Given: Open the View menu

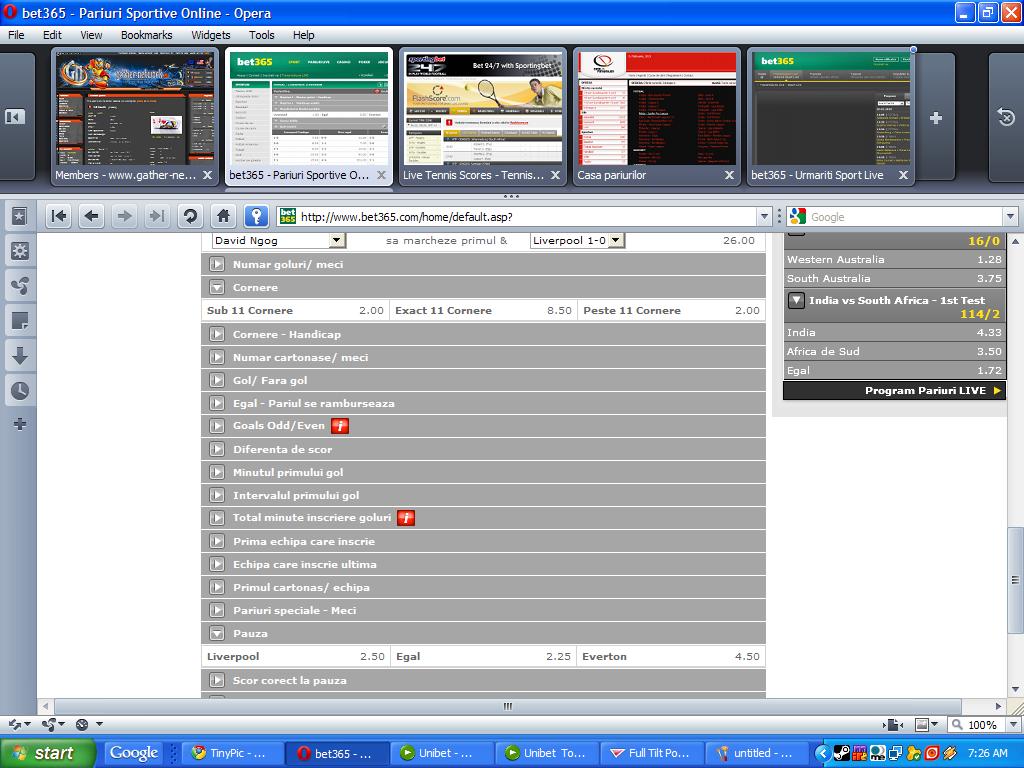Looking at the screenshot, I should (x=91, y=35).
